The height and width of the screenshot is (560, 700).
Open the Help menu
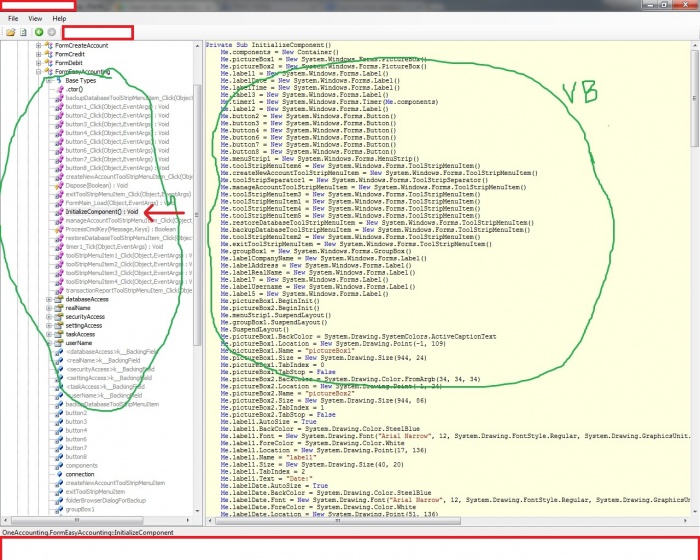pos(59,18)
